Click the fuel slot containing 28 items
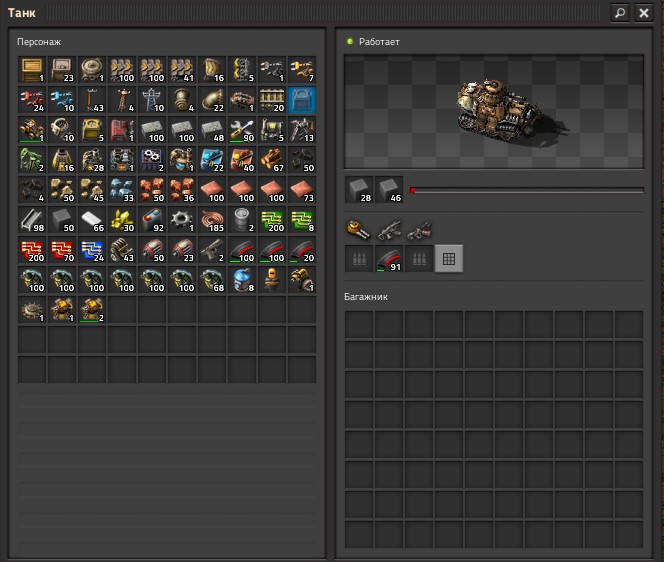 (x=359, y=190)
